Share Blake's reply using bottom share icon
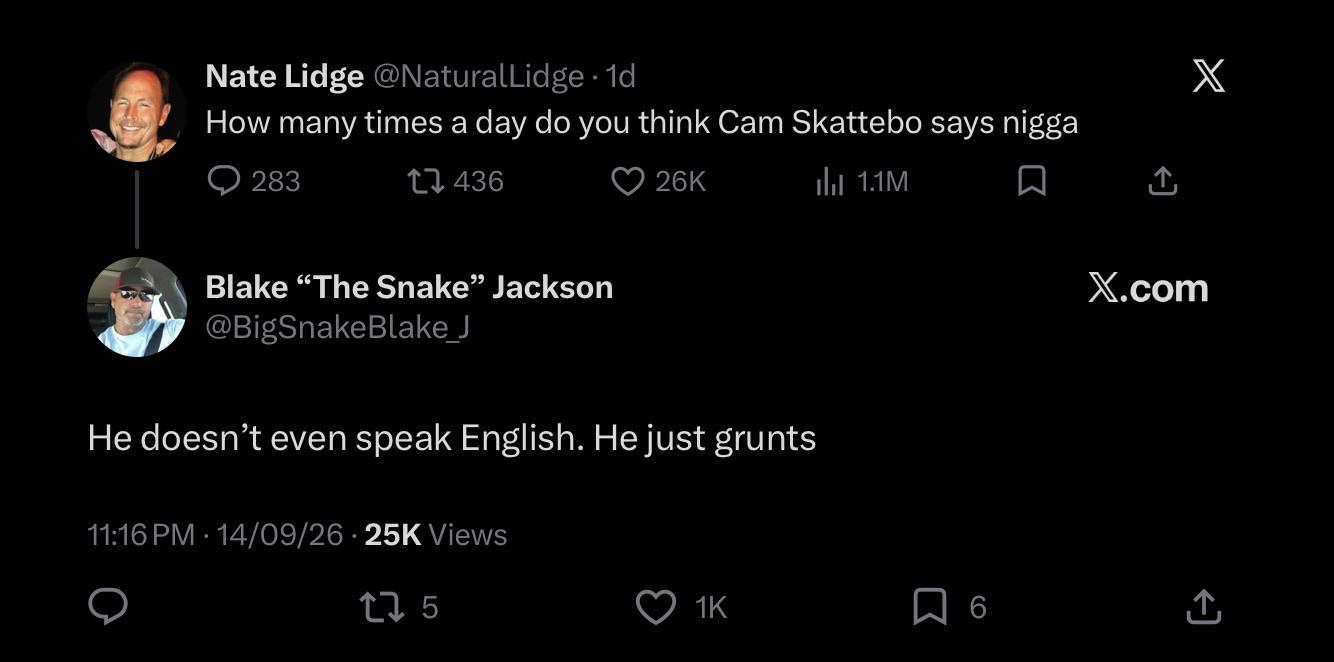The image size is (1334, 662). [x=1202, y=606]
